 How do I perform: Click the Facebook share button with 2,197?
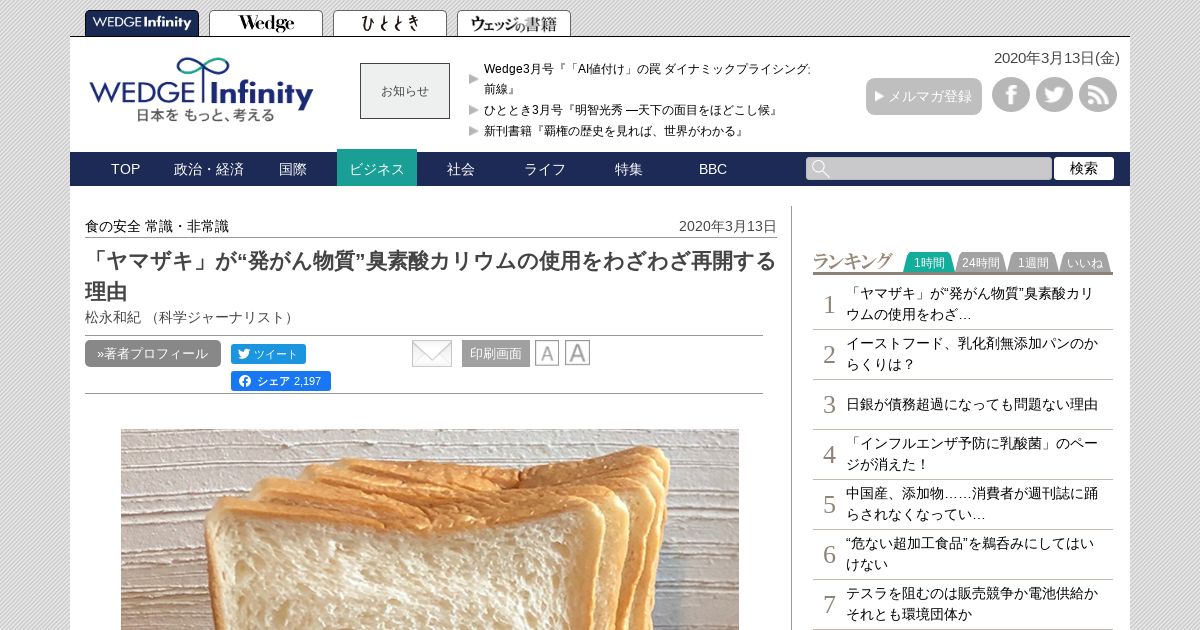pos(281,381)
